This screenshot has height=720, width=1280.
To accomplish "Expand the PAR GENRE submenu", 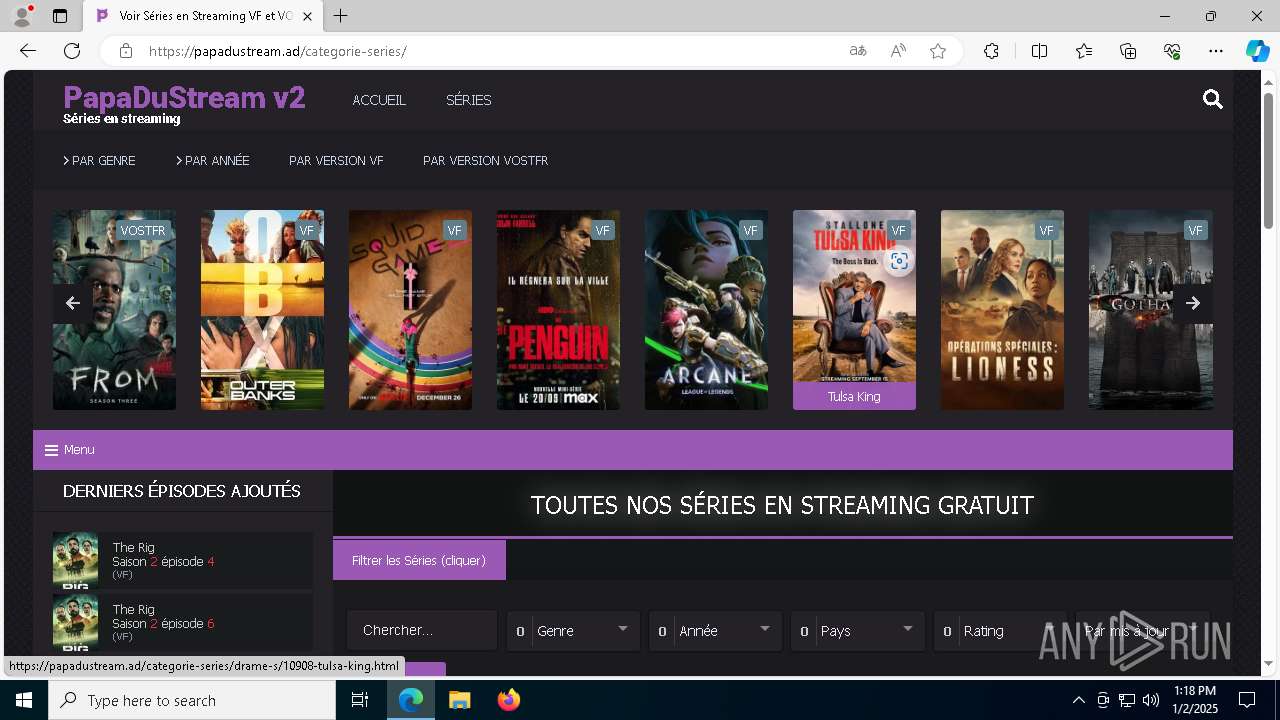I will pyautogui.click(x=99, y=160).
